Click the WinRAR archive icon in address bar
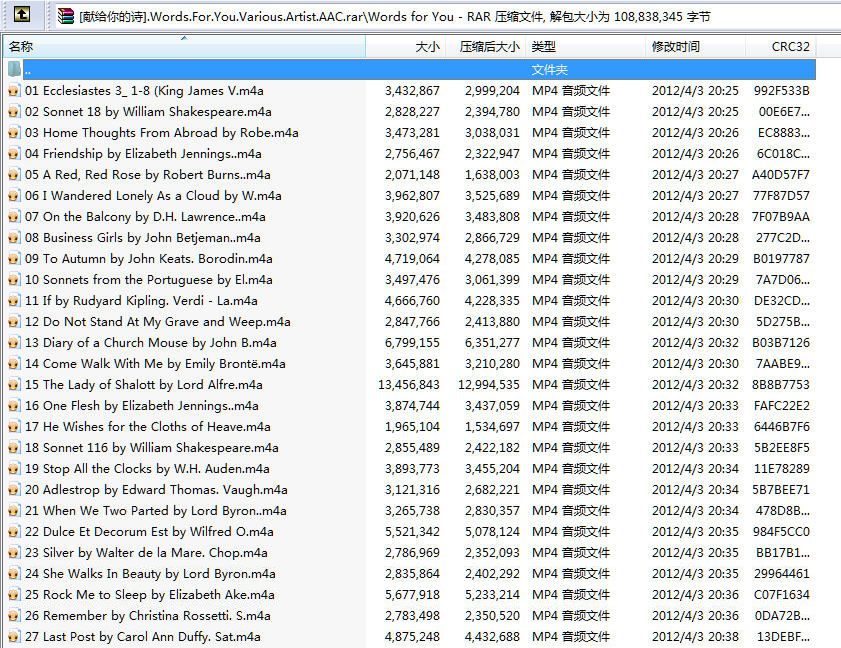Viewport: 841px width, 648px height. click(65, 16)
